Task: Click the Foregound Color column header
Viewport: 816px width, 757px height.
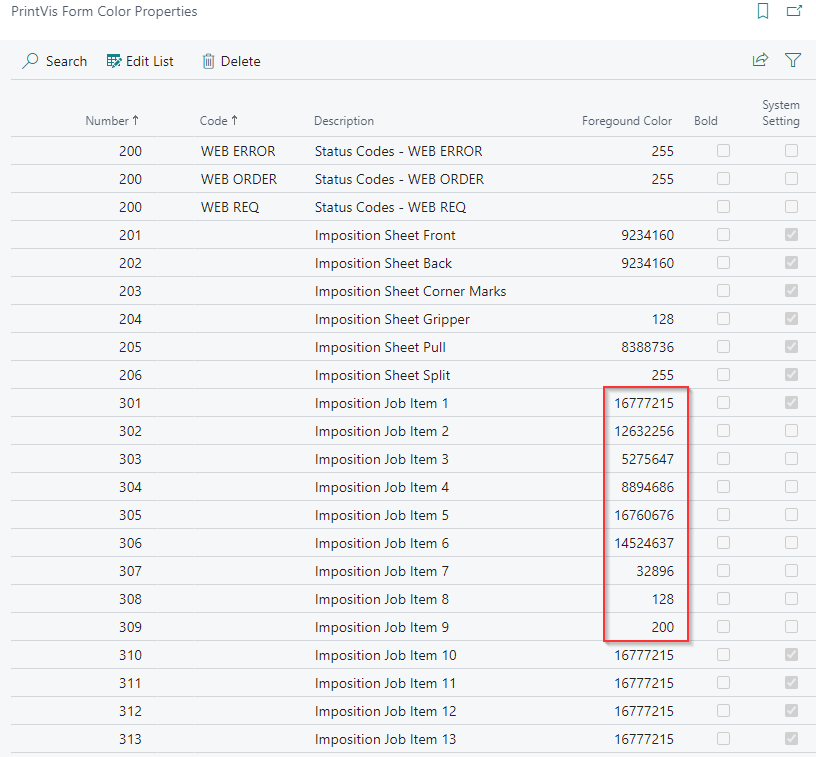Action: point(627,121)
